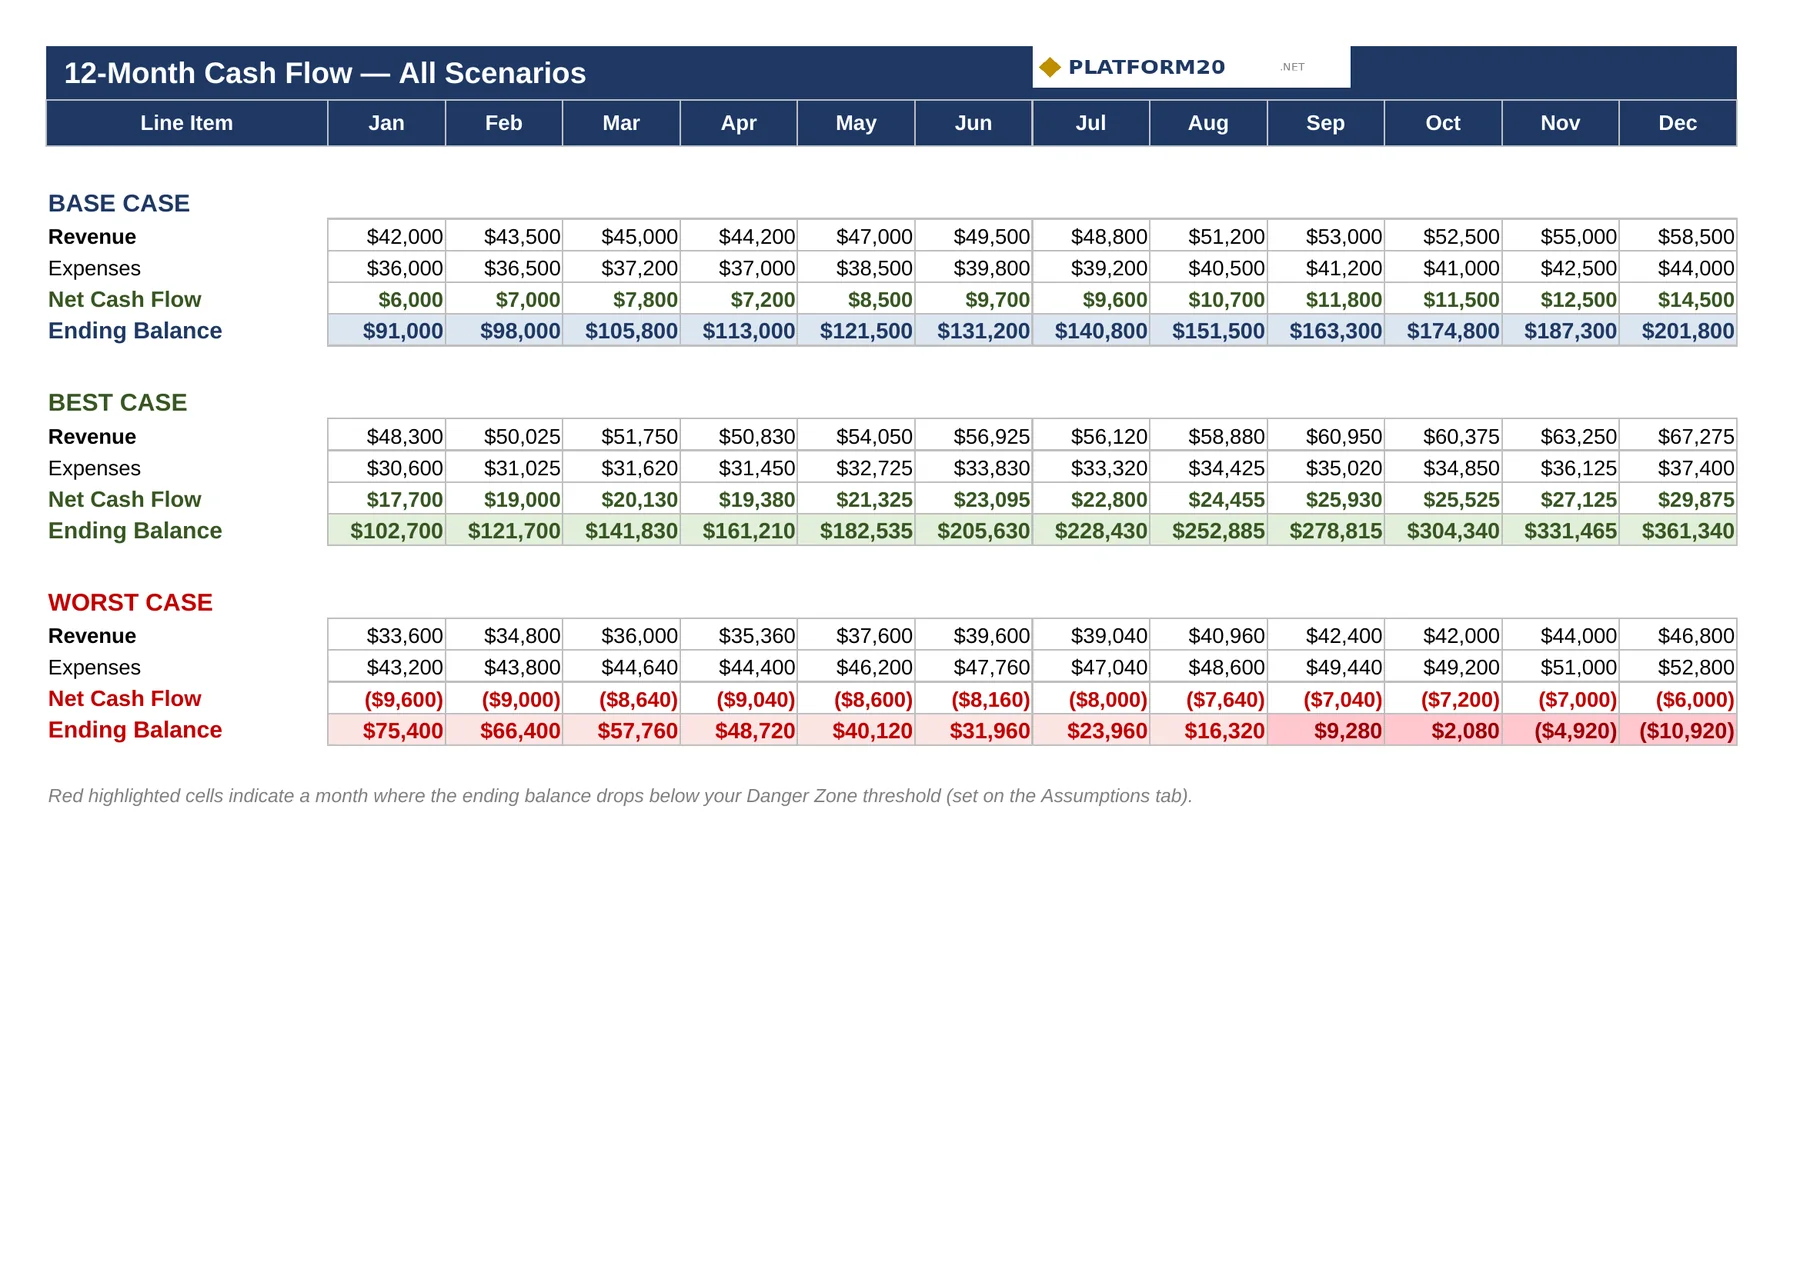Click red highlighted ending balance ($10,920)
This screenshot has width=1800, height=1272.
[1678, 731]
